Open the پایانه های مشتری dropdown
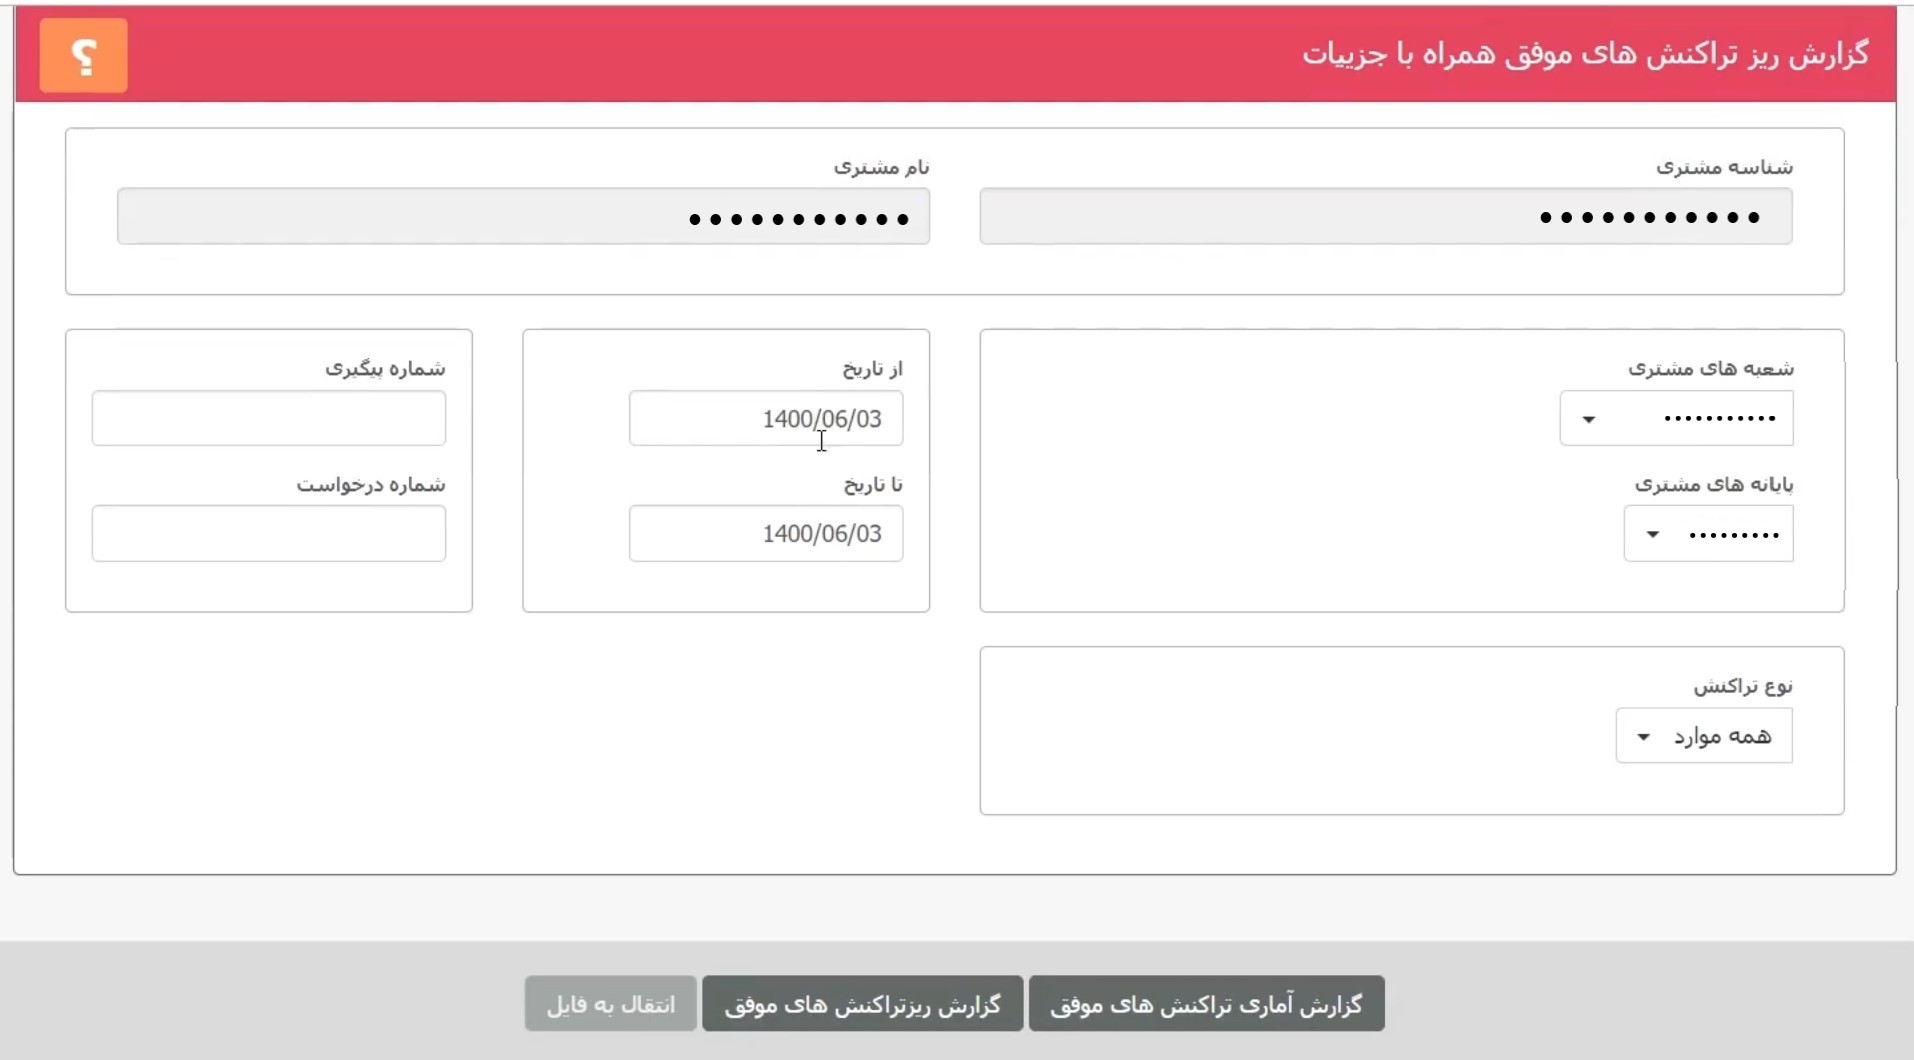The height and width of the screenshot is (1060, 1914). pos(1708,534)
